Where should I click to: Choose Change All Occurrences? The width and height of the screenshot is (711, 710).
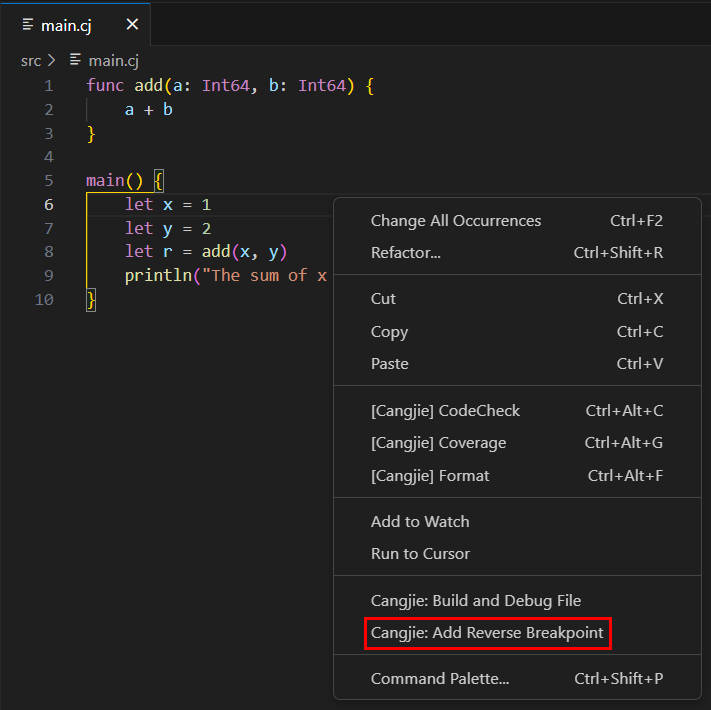click(x=455, y=221)
